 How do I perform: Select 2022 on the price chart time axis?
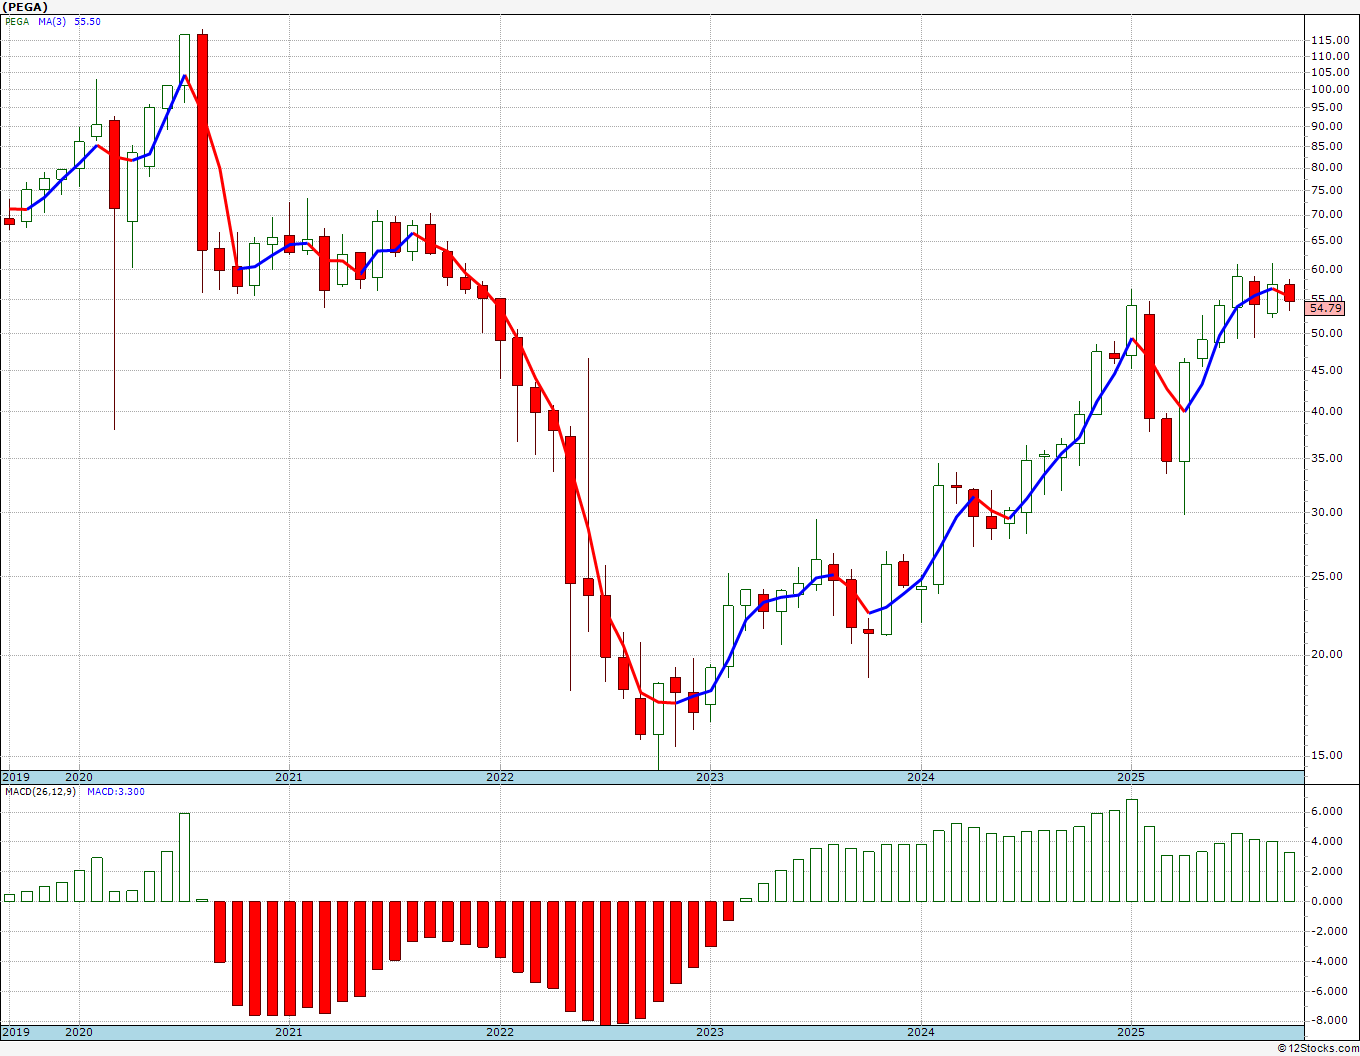coord(500,777)
